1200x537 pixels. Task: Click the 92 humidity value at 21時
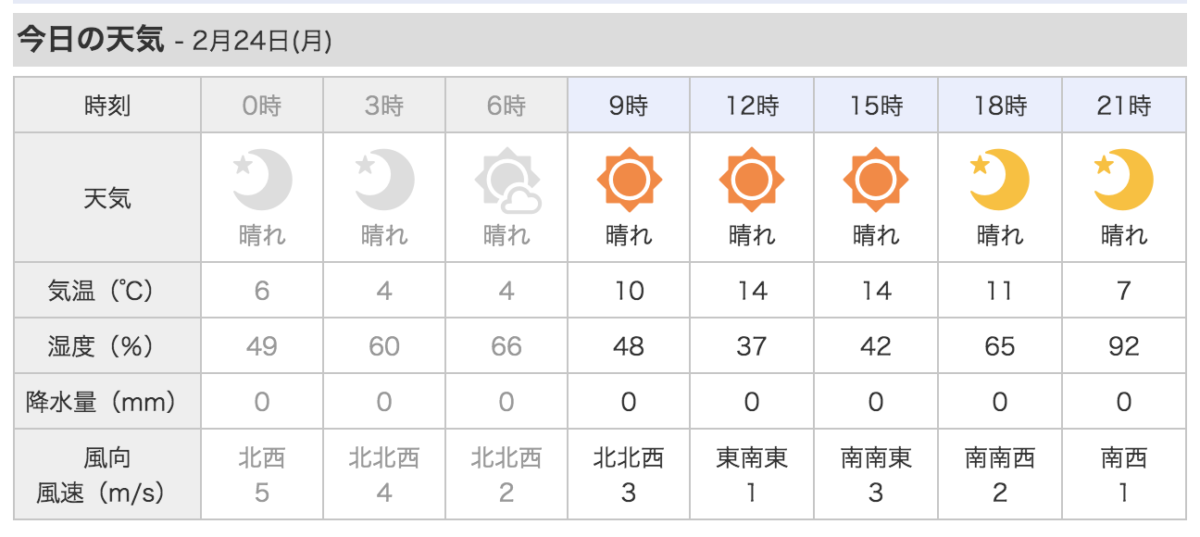[x=1124, y=347]
